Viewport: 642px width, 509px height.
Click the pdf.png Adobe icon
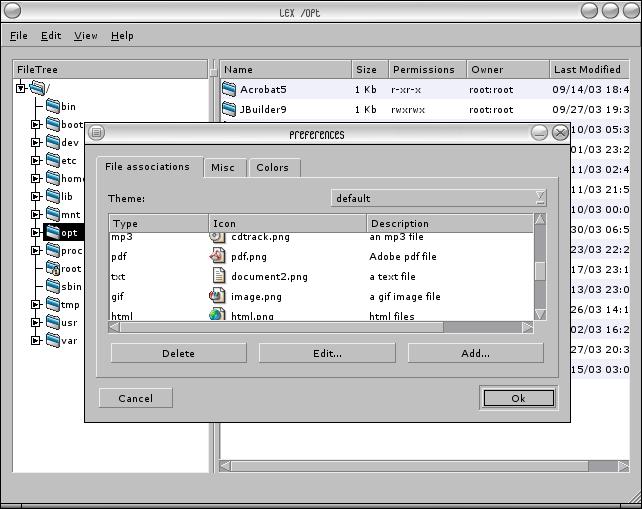click(x=217, y=256)
